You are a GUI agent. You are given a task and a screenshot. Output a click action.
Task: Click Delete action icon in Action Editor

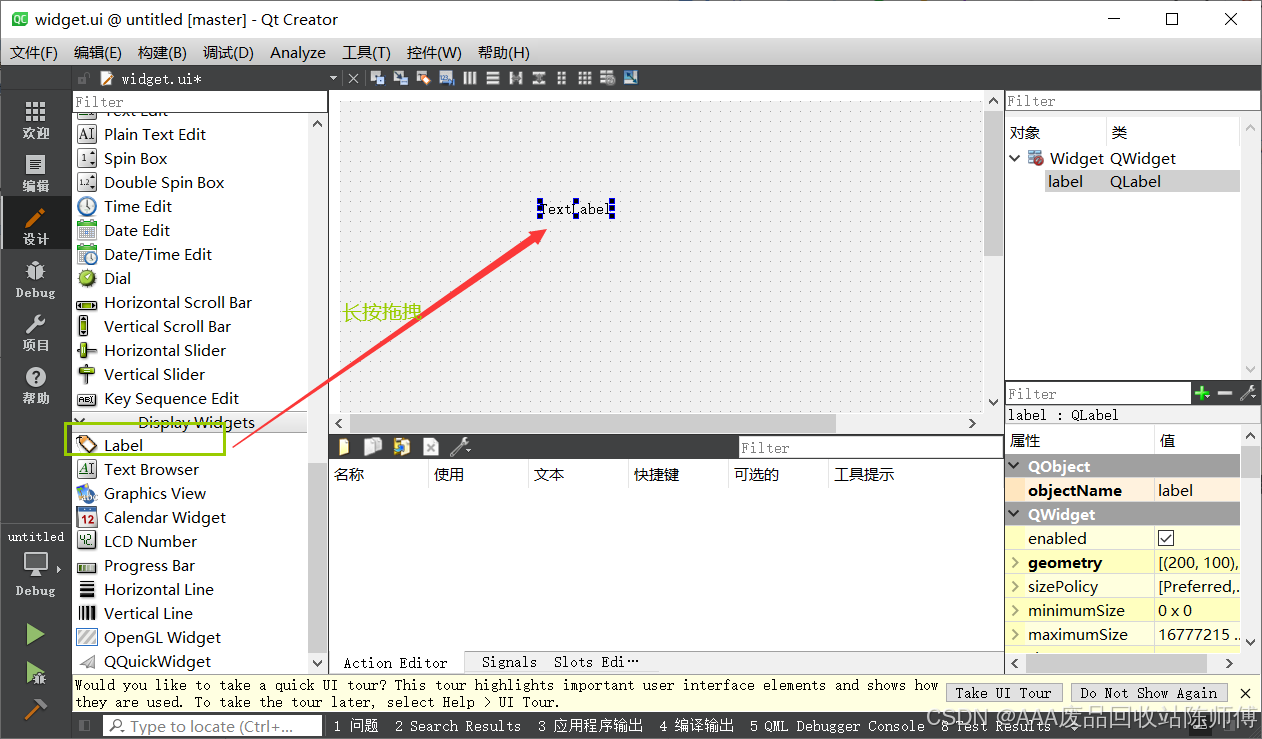click(x=430, y=447)
